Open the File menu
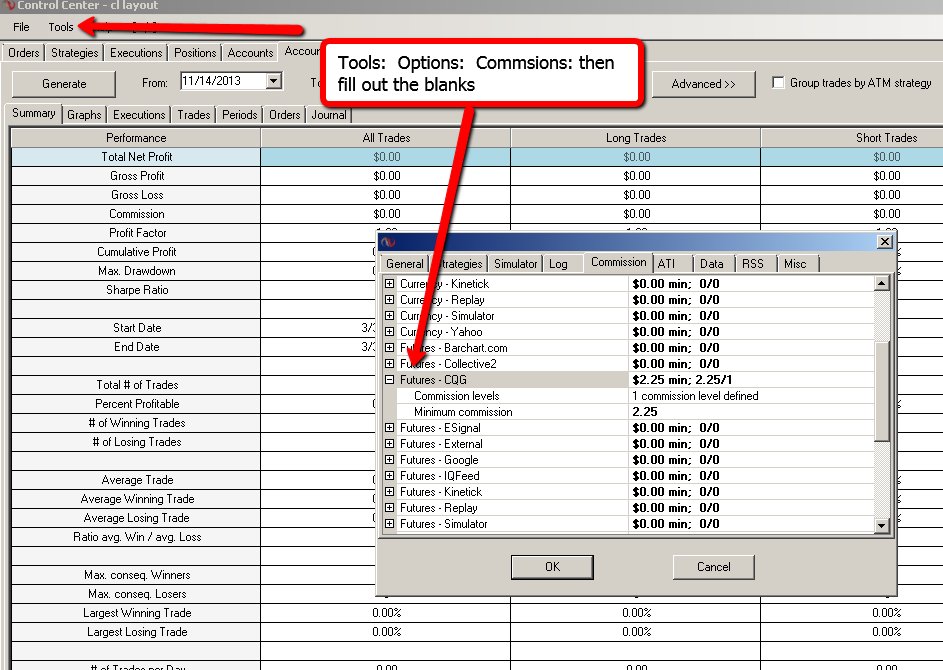Viewport: 943px width, 670px height. [x=21, y=27]
